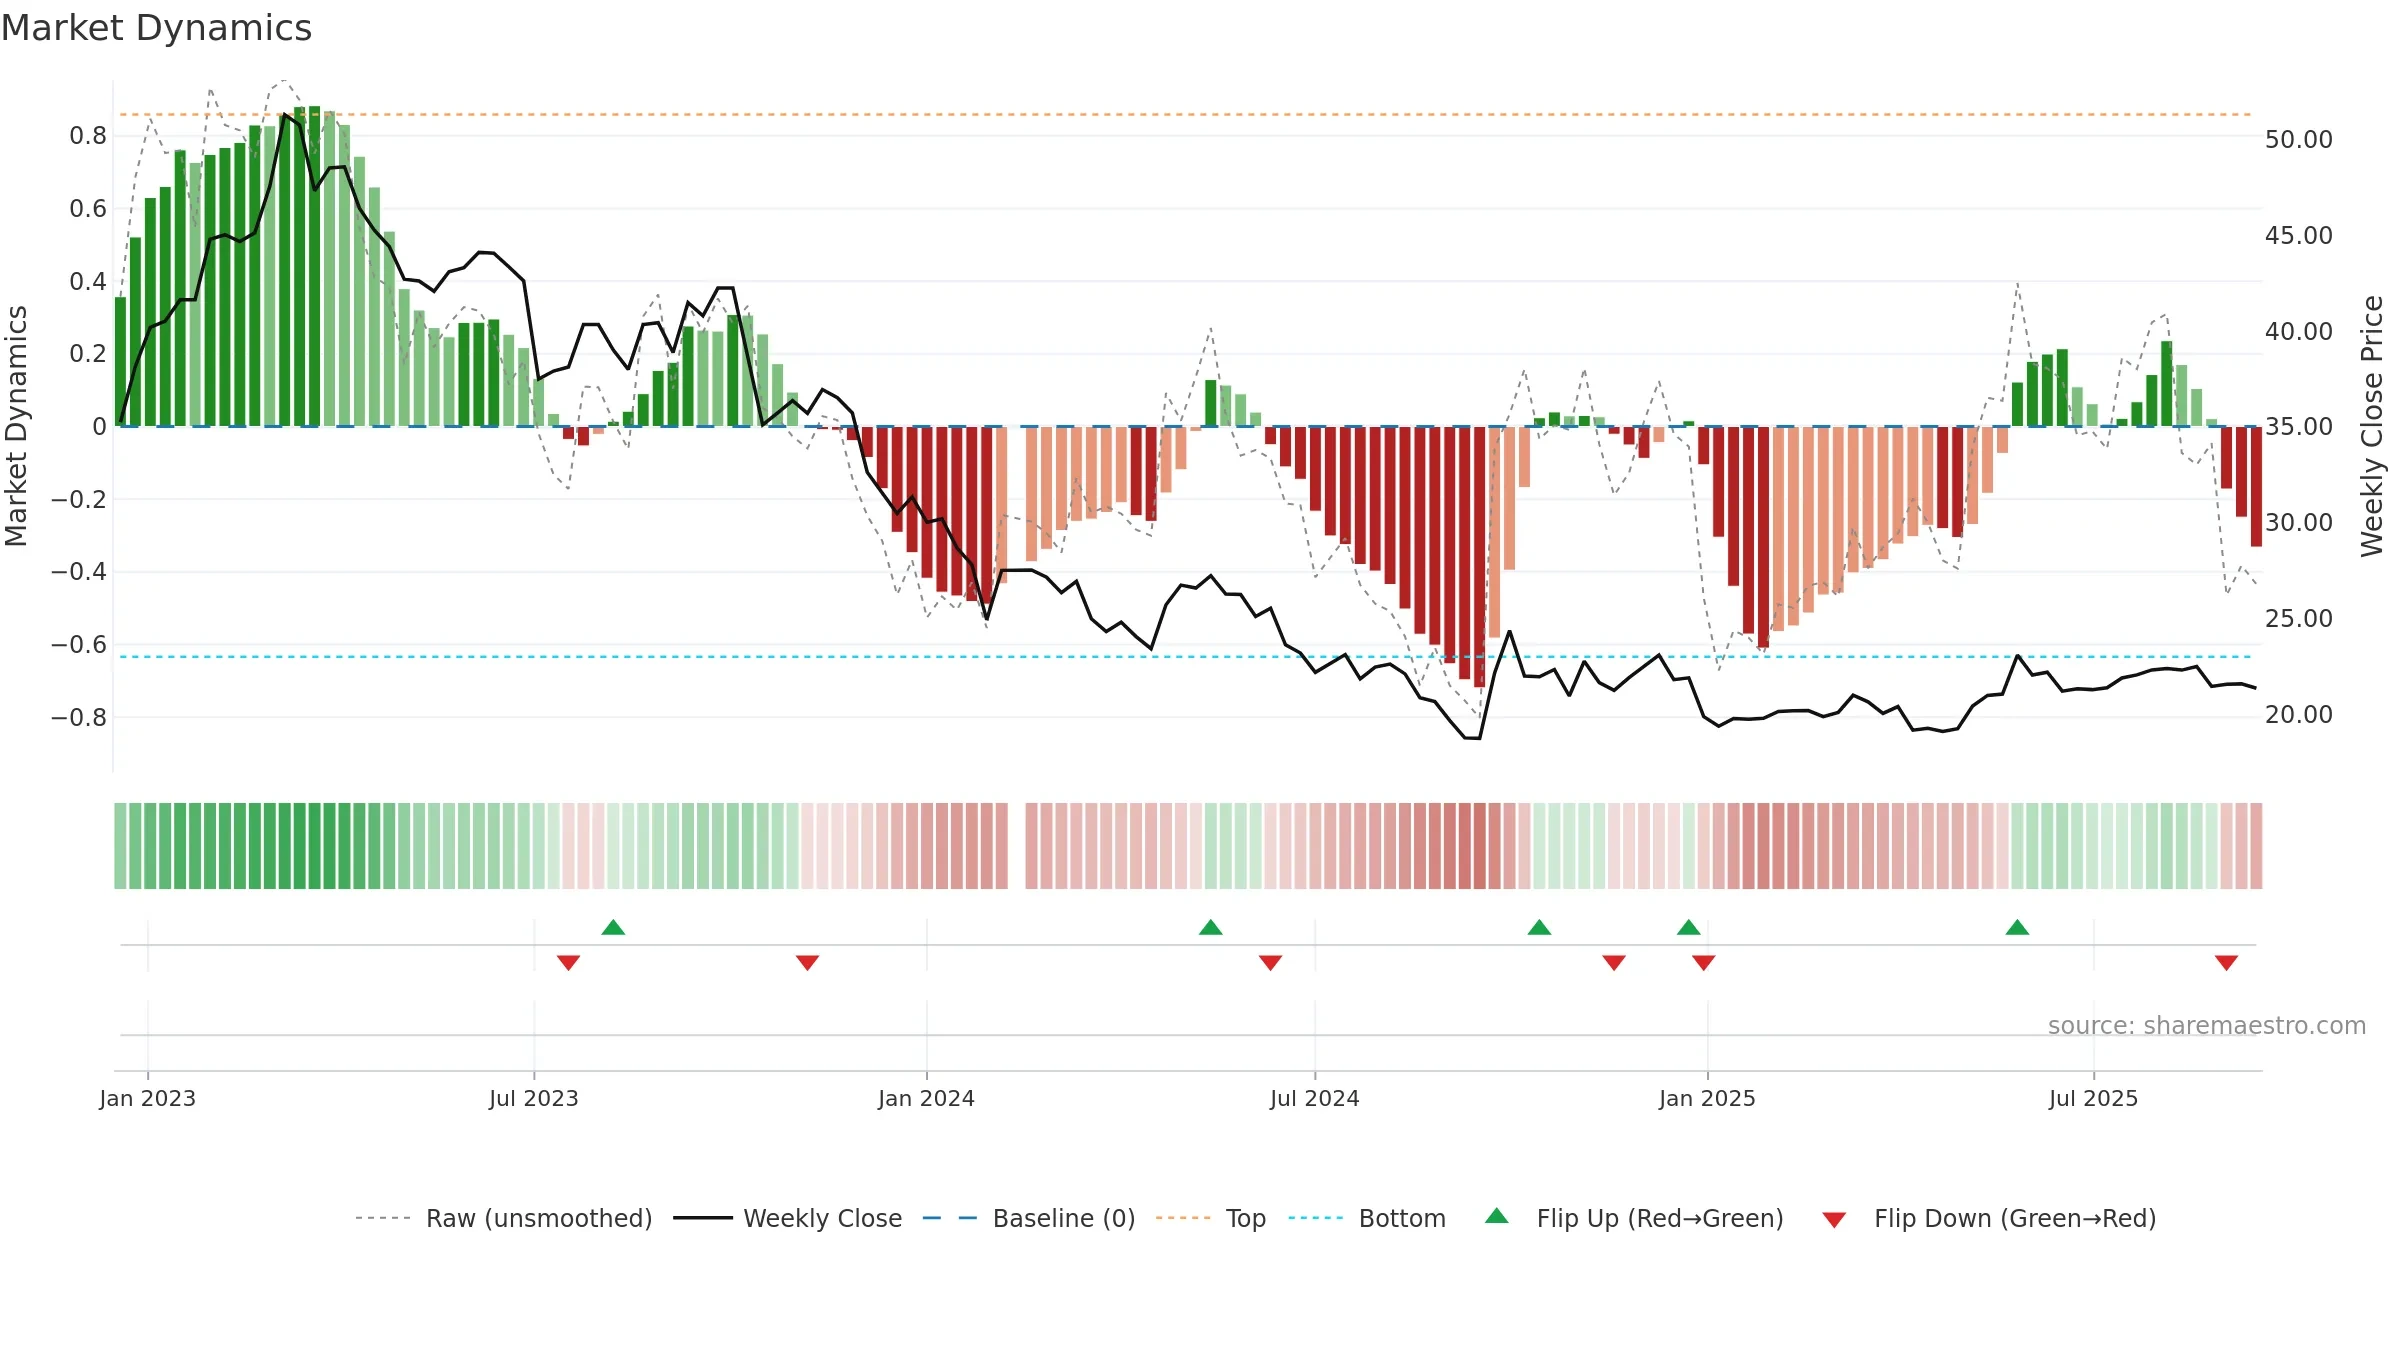
Task: Click the flip-up marker after Jul 2025 gridline's left
Action: 2018,928
